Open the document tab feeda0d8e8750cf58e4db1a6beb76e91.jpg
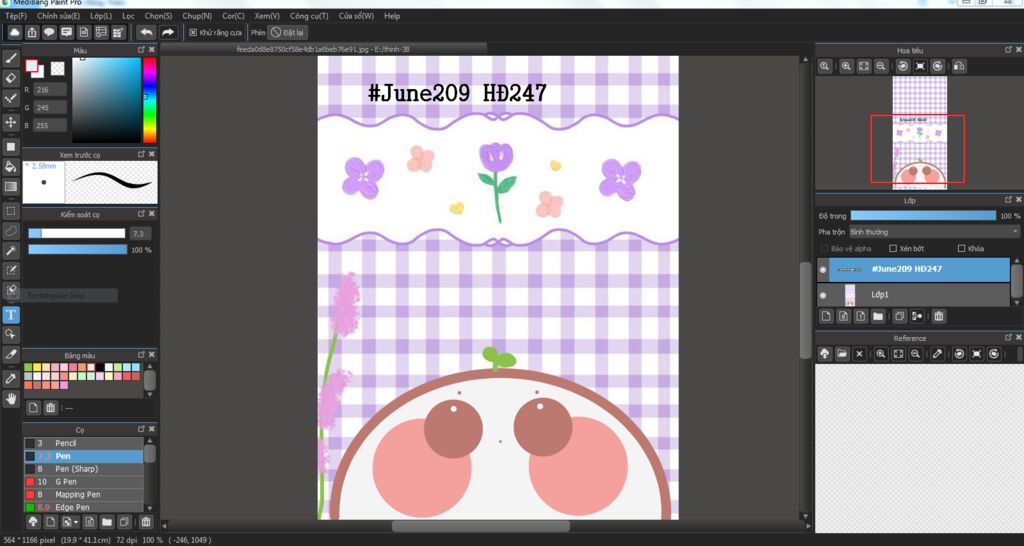This screenshot has height=546, width=1024. 323,49
